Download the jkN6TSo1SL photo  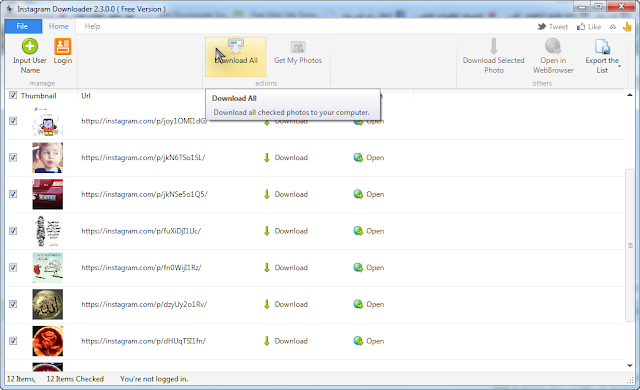(x=286, y=157)
